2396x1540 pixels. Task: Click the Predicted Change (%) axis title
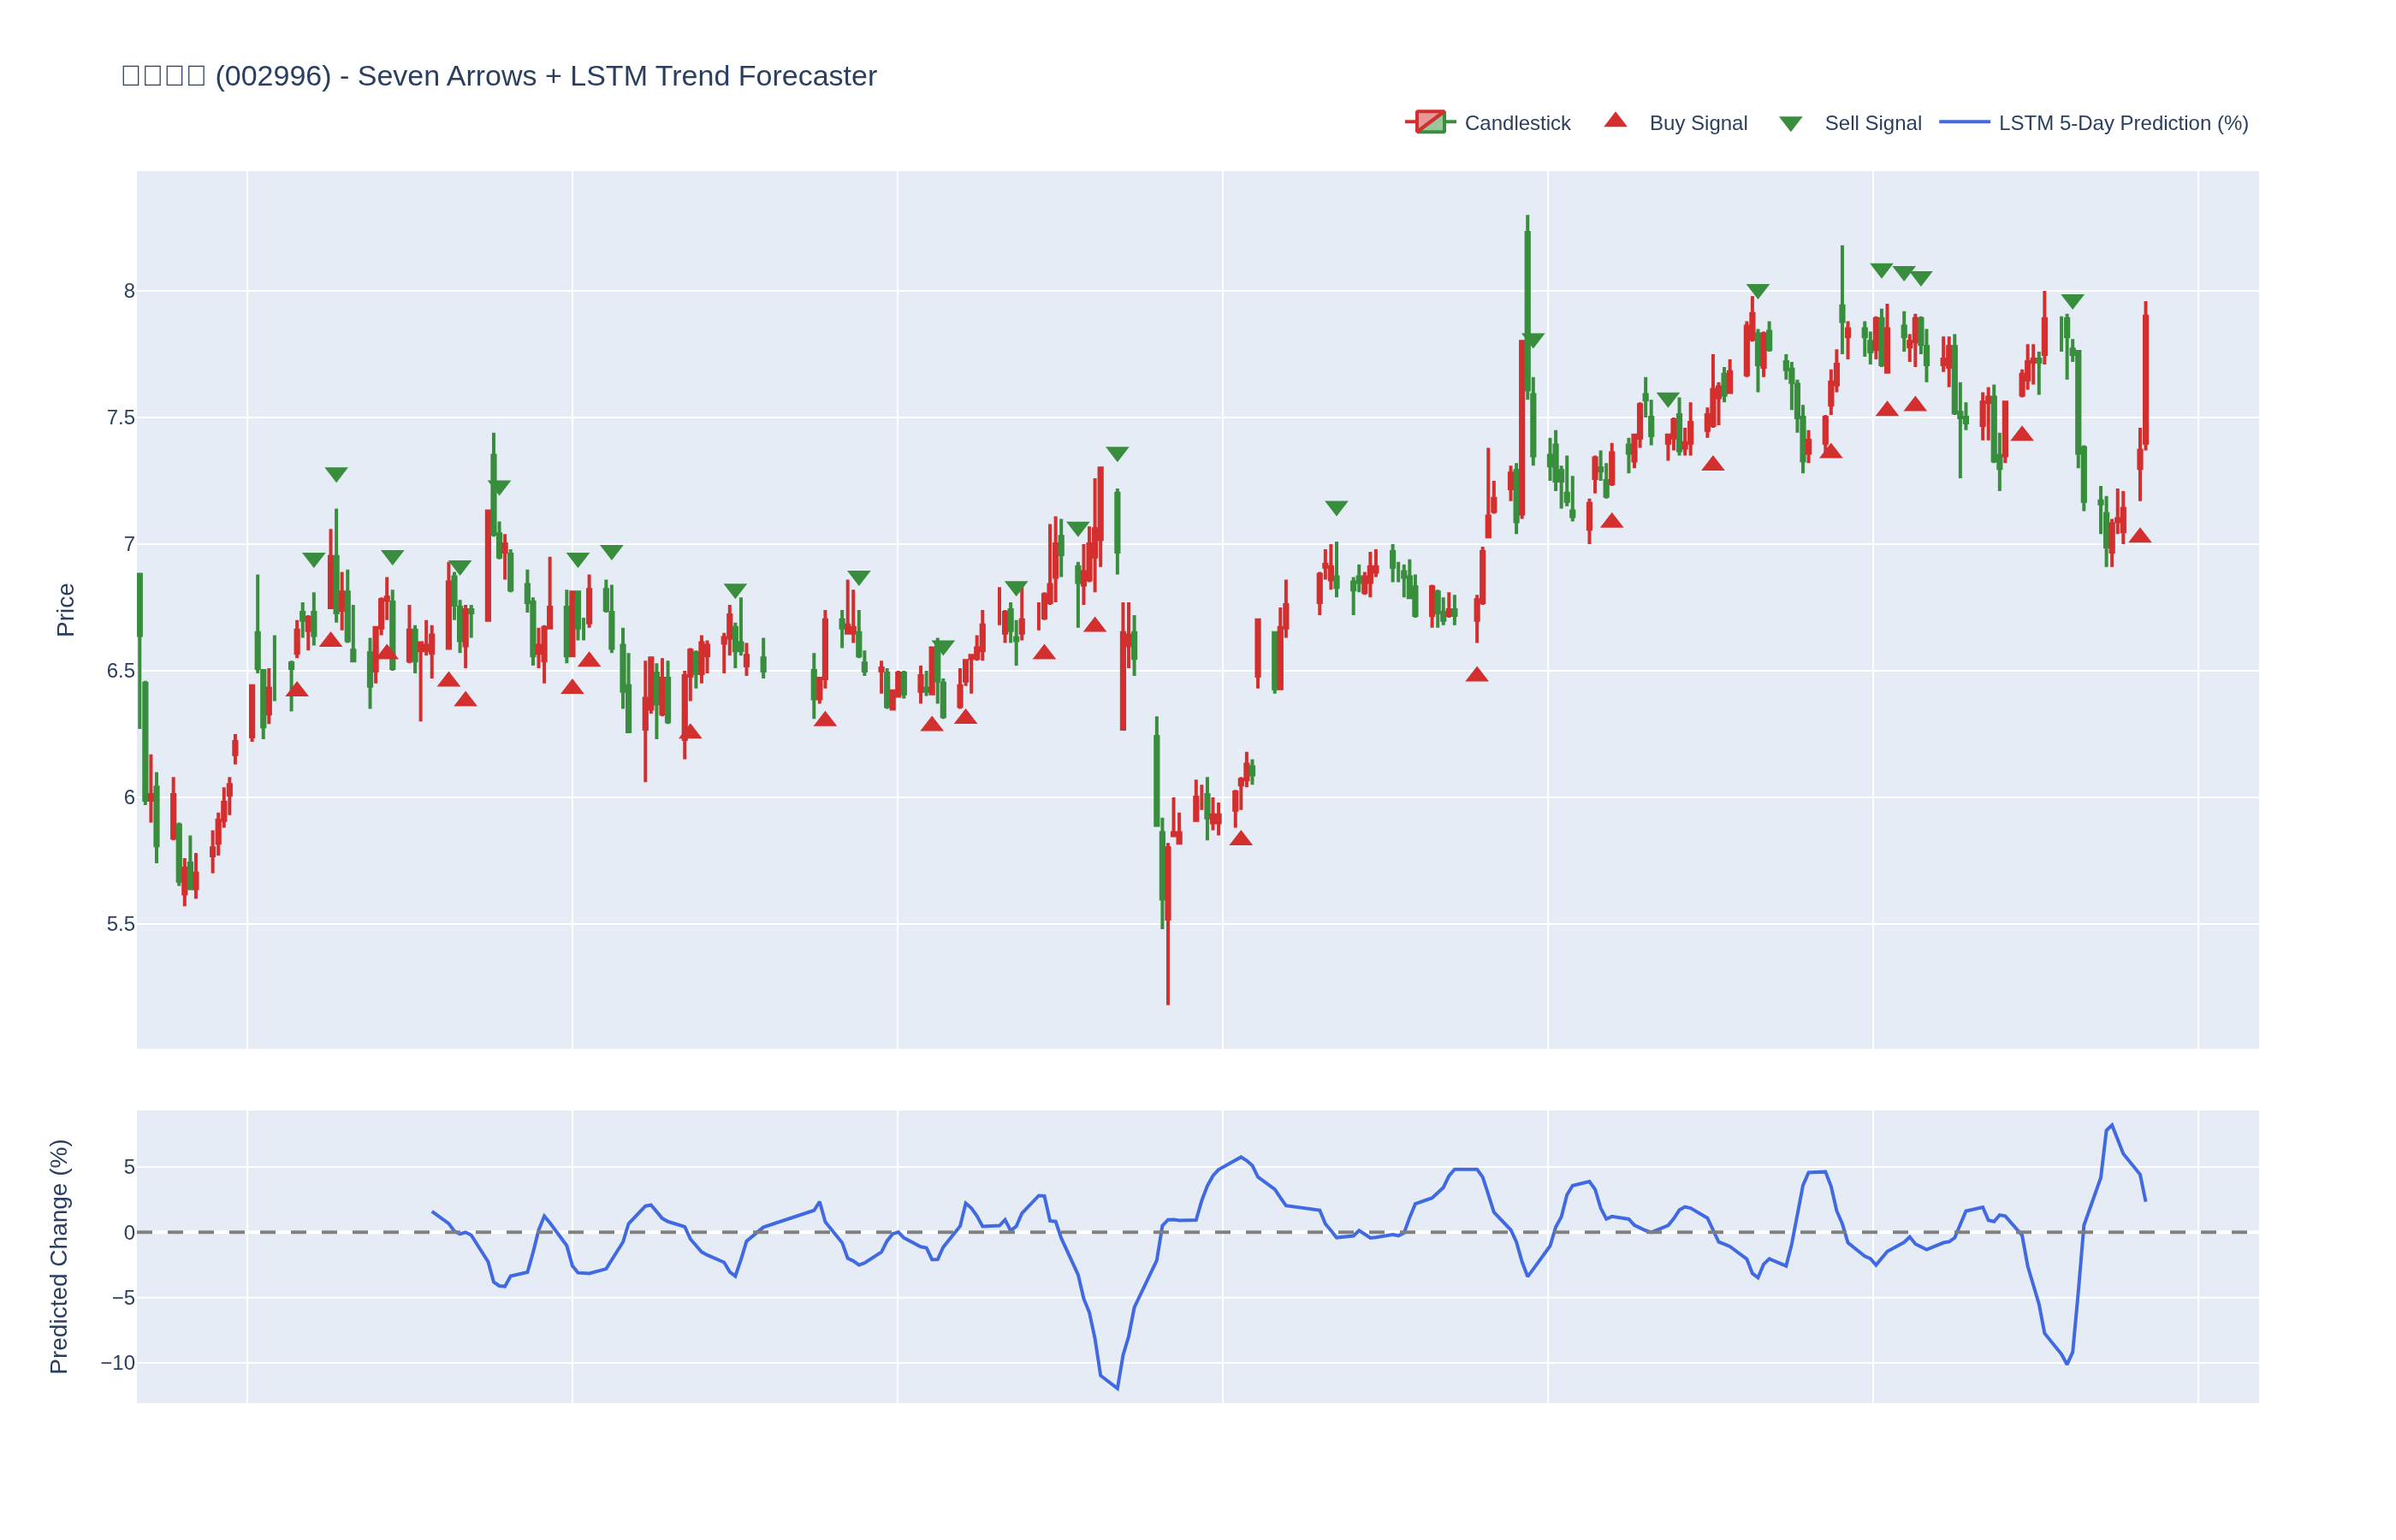point(59,1256)
